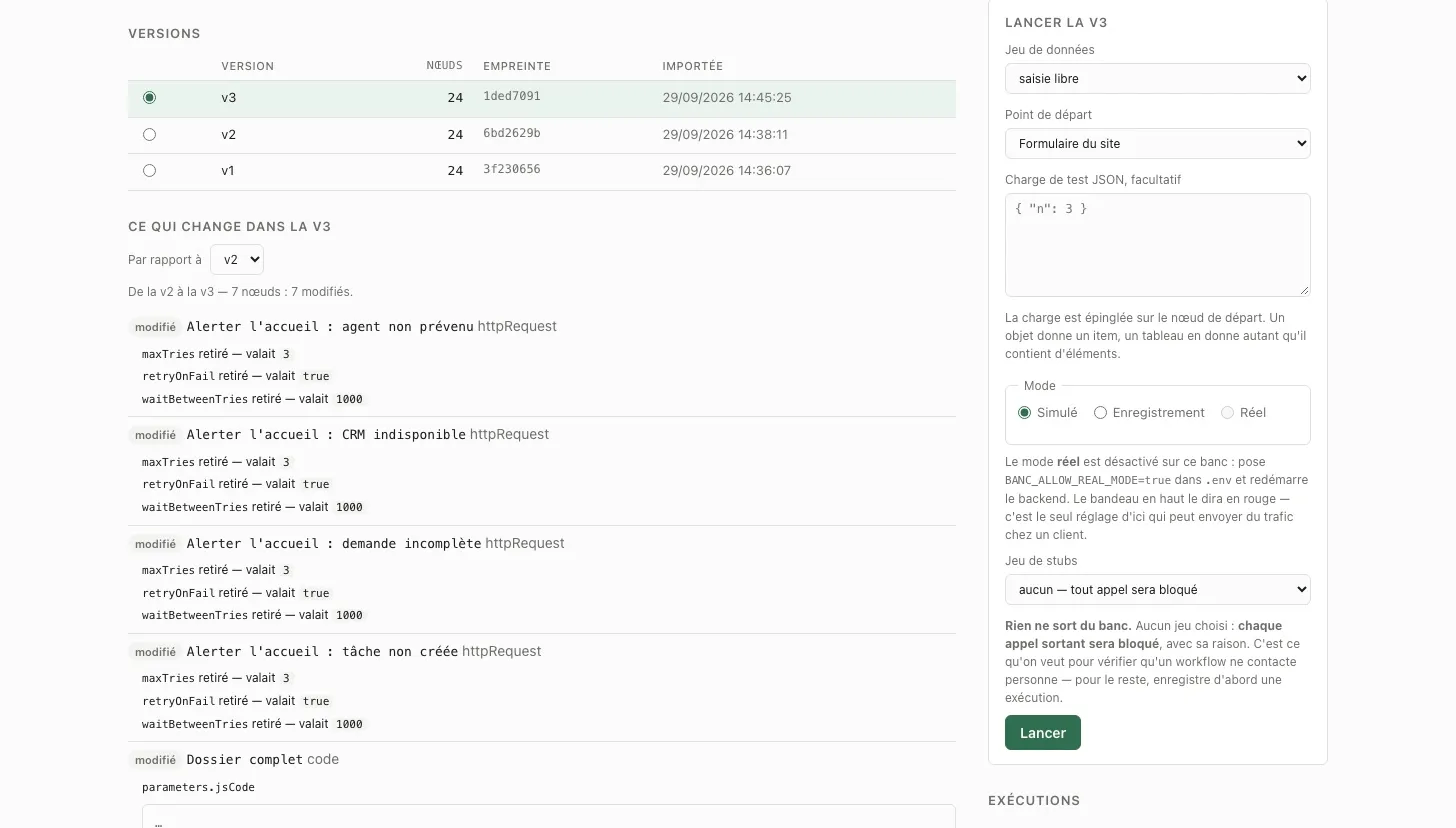Image resolution: width=1456 pixels, height=828 pixels.
Task: Focus the Charge de test JSON textarea
Action: 1157,244
